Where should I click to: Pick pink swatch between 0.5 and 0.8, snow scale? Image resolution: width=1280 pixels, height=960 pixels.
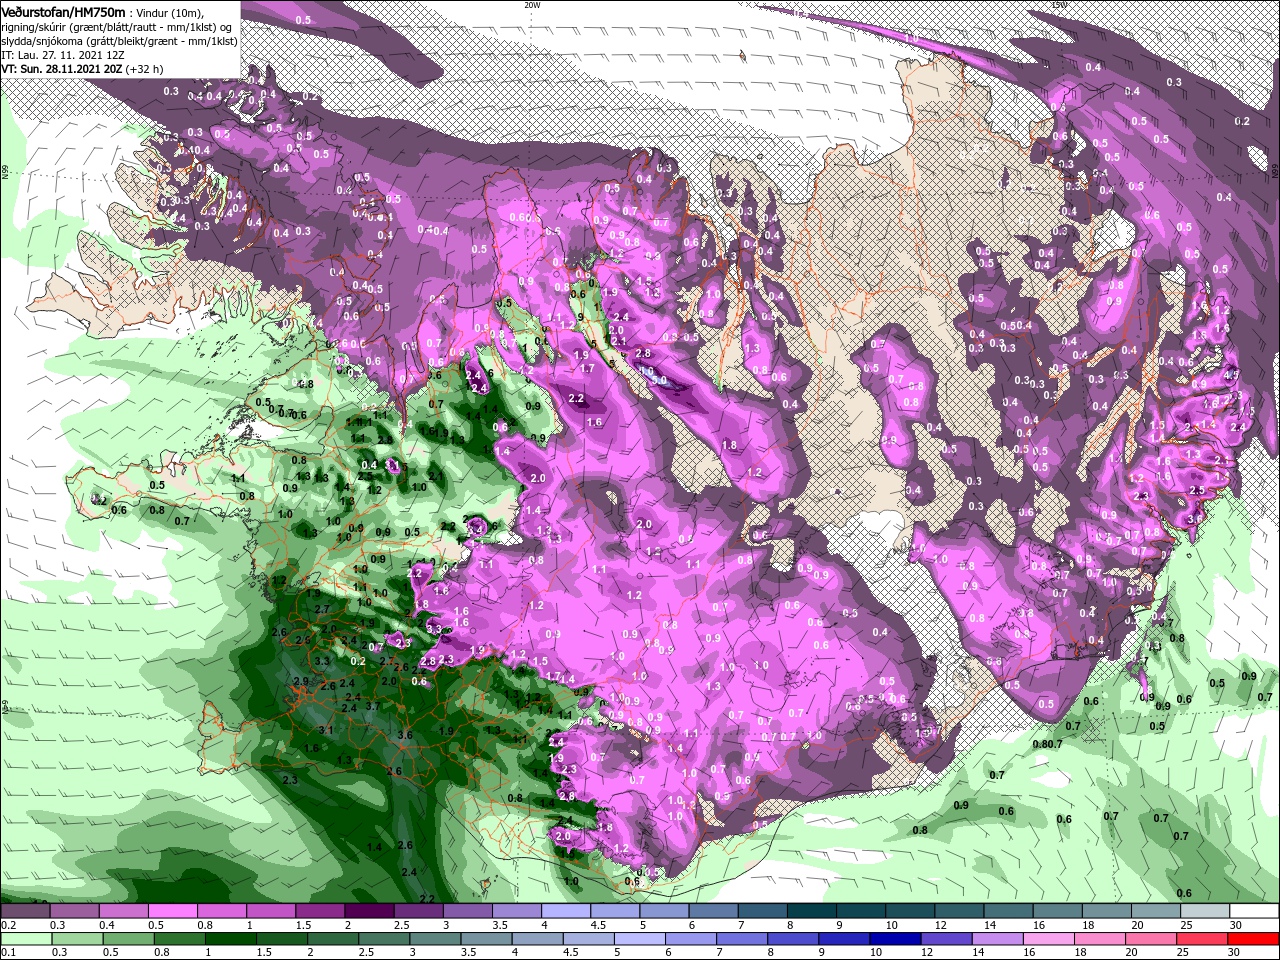[x=172, y=911]
